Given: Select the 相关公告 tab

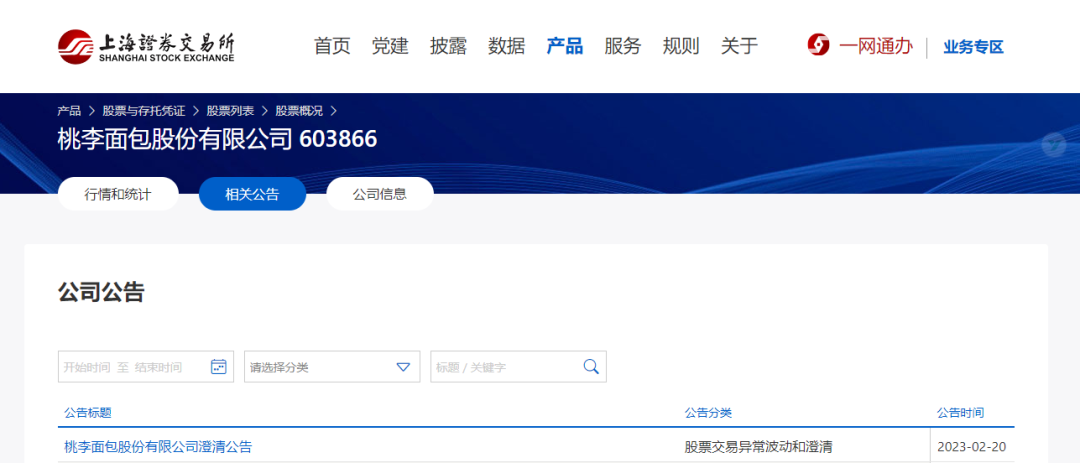Looking at the screenshot, I should tap(252, 194).
